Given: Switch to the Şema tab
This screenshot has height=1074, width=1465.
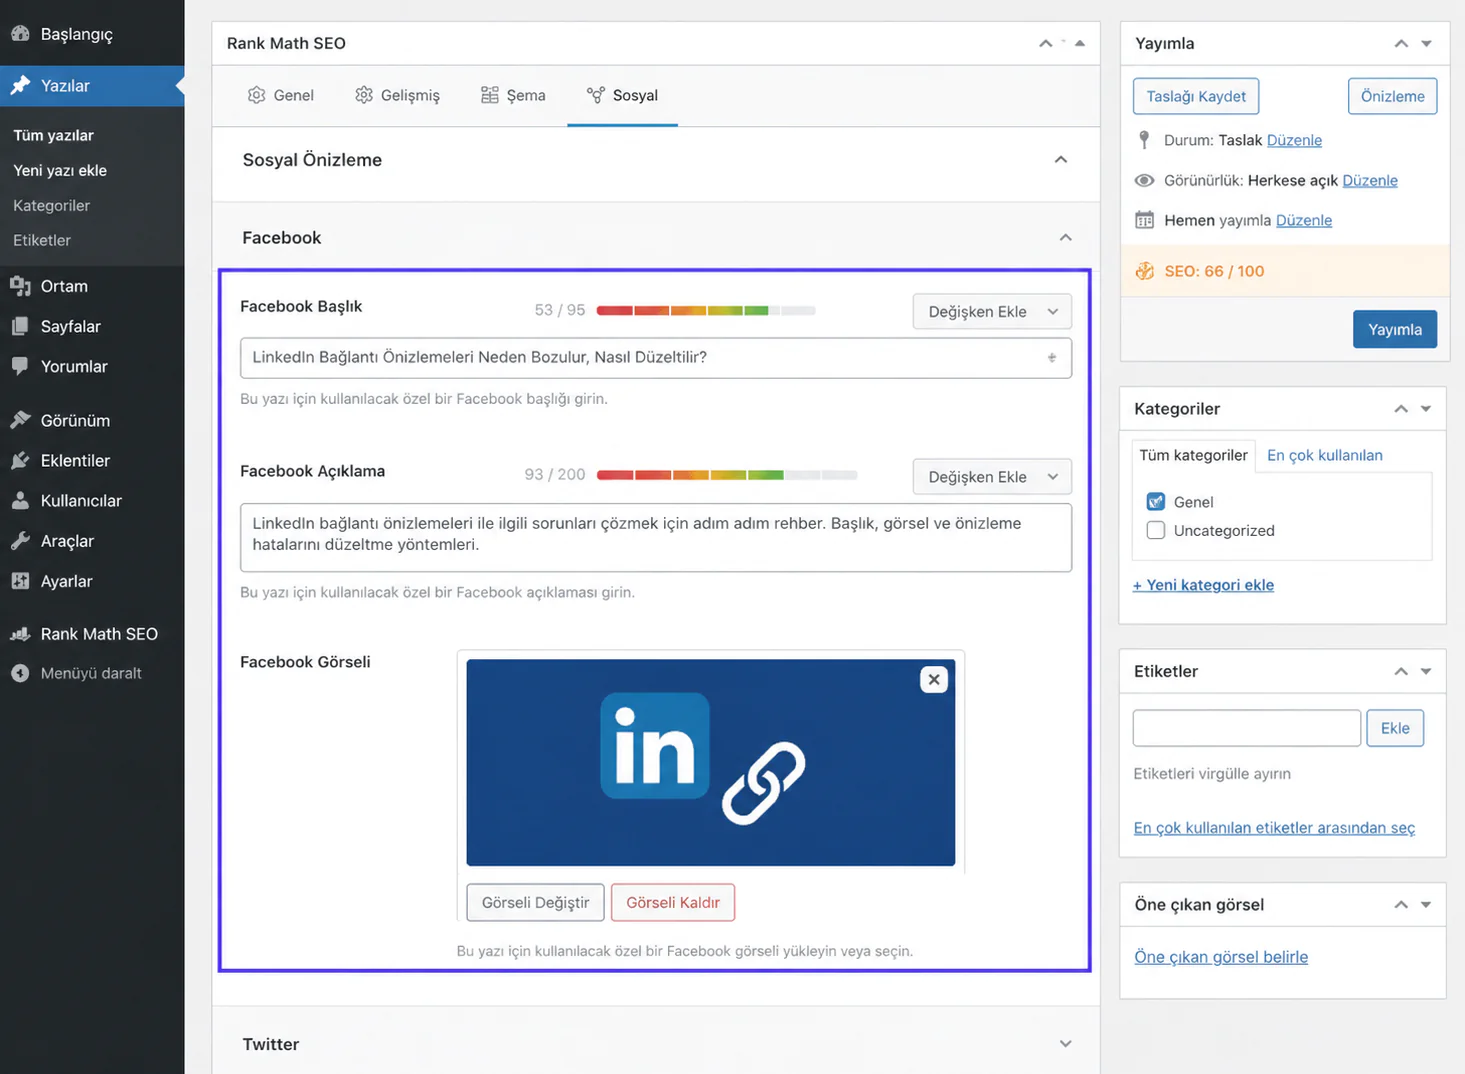Looking at the screenshot, I should coord(513,95).
